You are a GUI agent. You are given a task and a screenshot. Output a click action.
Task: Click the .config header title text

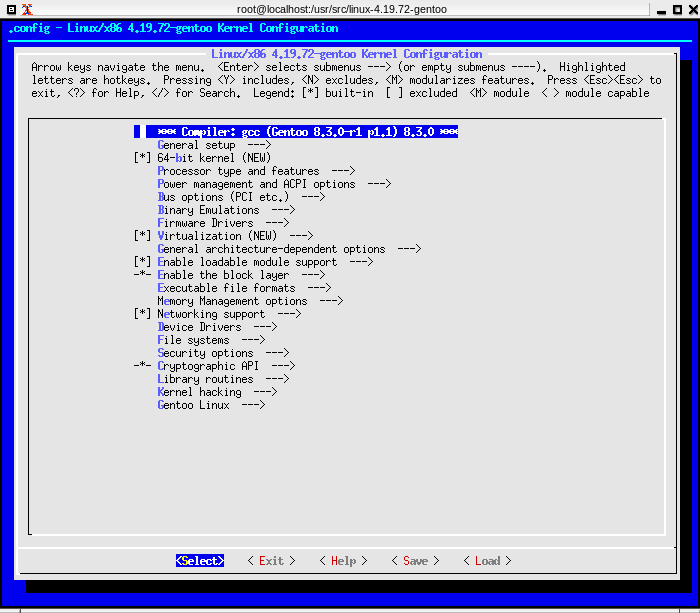tap(174, 28)
